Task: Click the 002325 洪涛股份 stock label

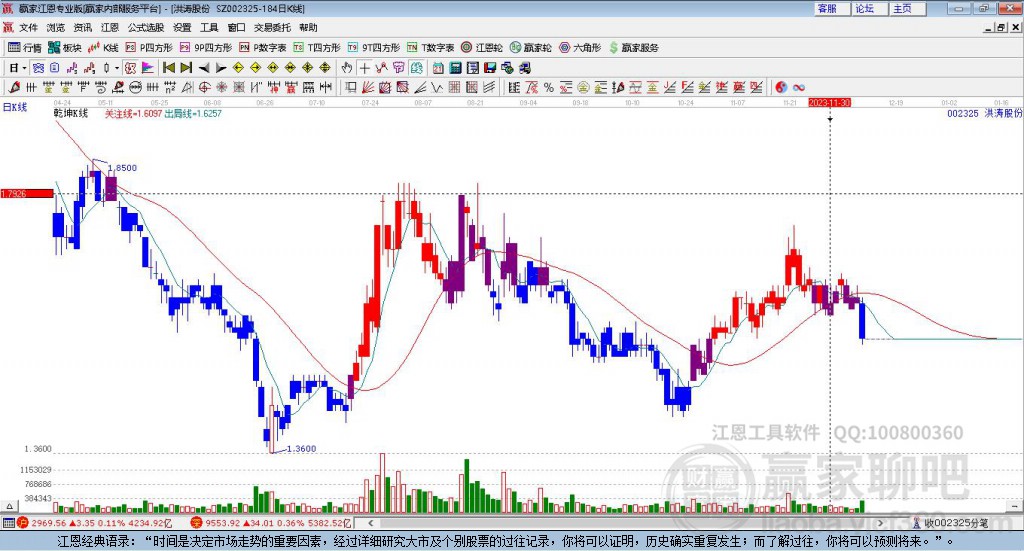Action: pos(984,114)
